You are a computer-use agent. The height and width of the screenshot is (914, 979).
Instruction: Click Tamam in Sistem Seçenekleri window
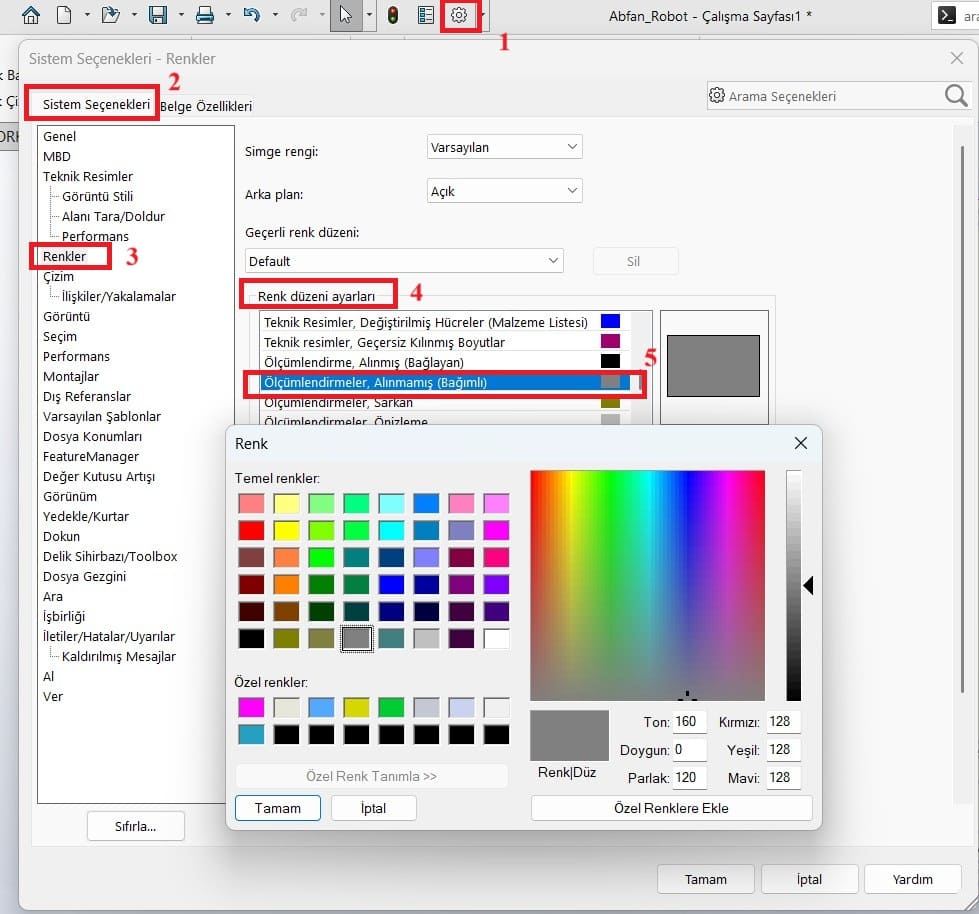(x=706, y=879)
